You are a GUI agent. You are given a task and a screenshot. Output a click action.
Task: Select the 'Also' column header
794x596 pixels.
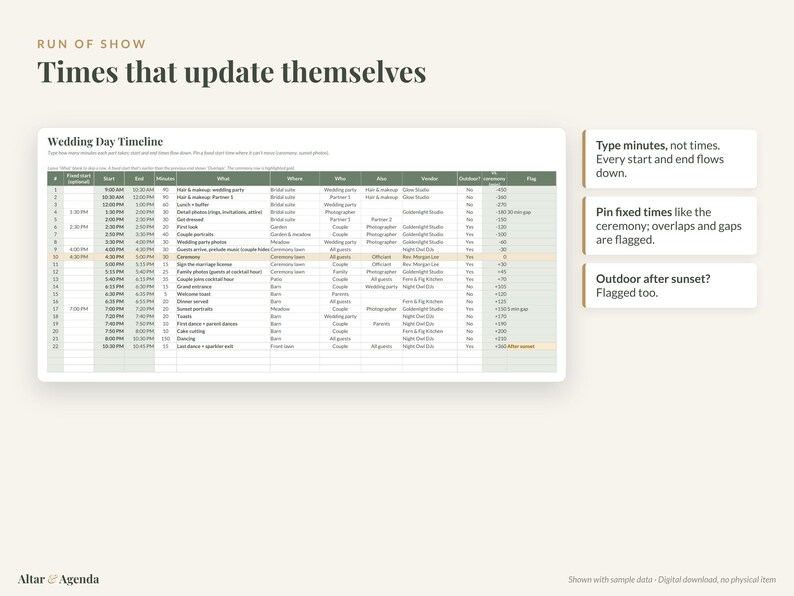[x=381, y=178]
